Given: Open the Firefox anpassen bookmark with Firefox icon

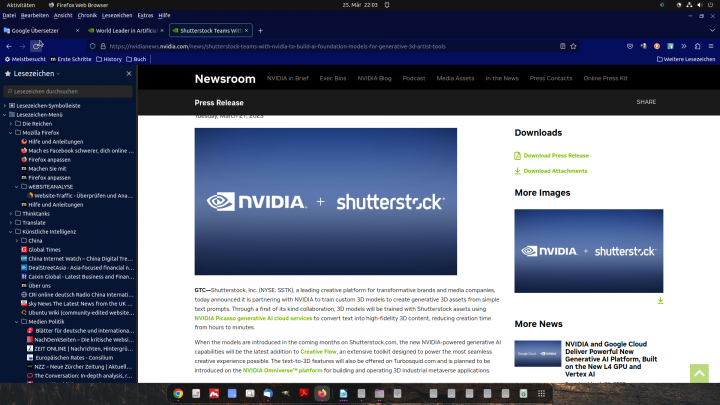Looking at the screenshot, I should (45, 160).
